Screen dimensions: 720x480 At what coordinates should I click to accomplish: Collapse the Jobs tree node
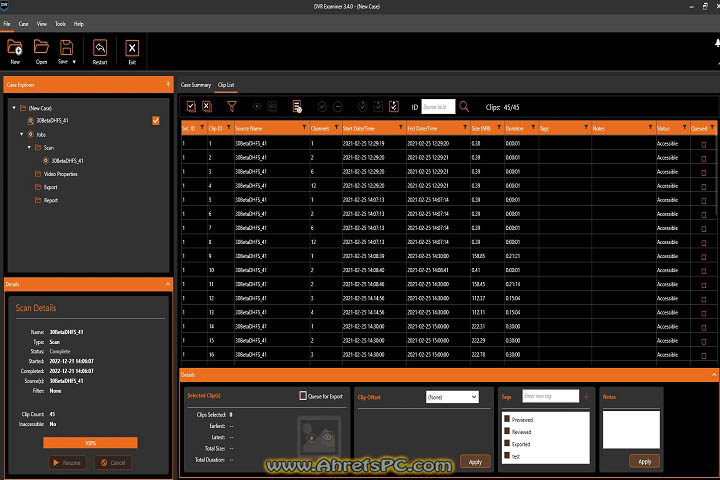(22, 134)
